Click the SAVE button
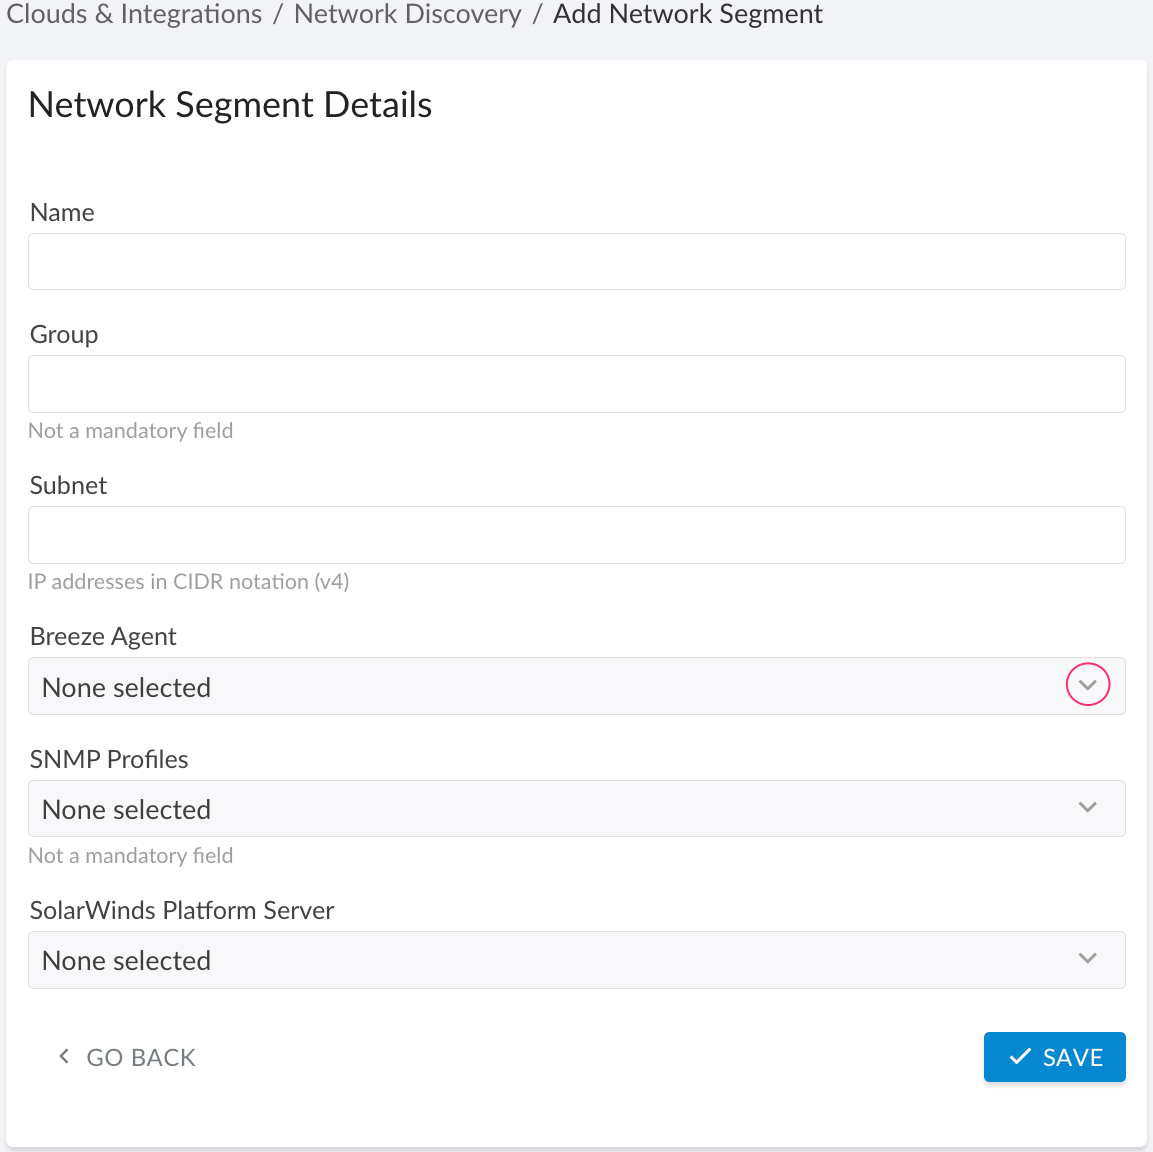This screenshot has width=1153, height=1152. point(1055,1057)
